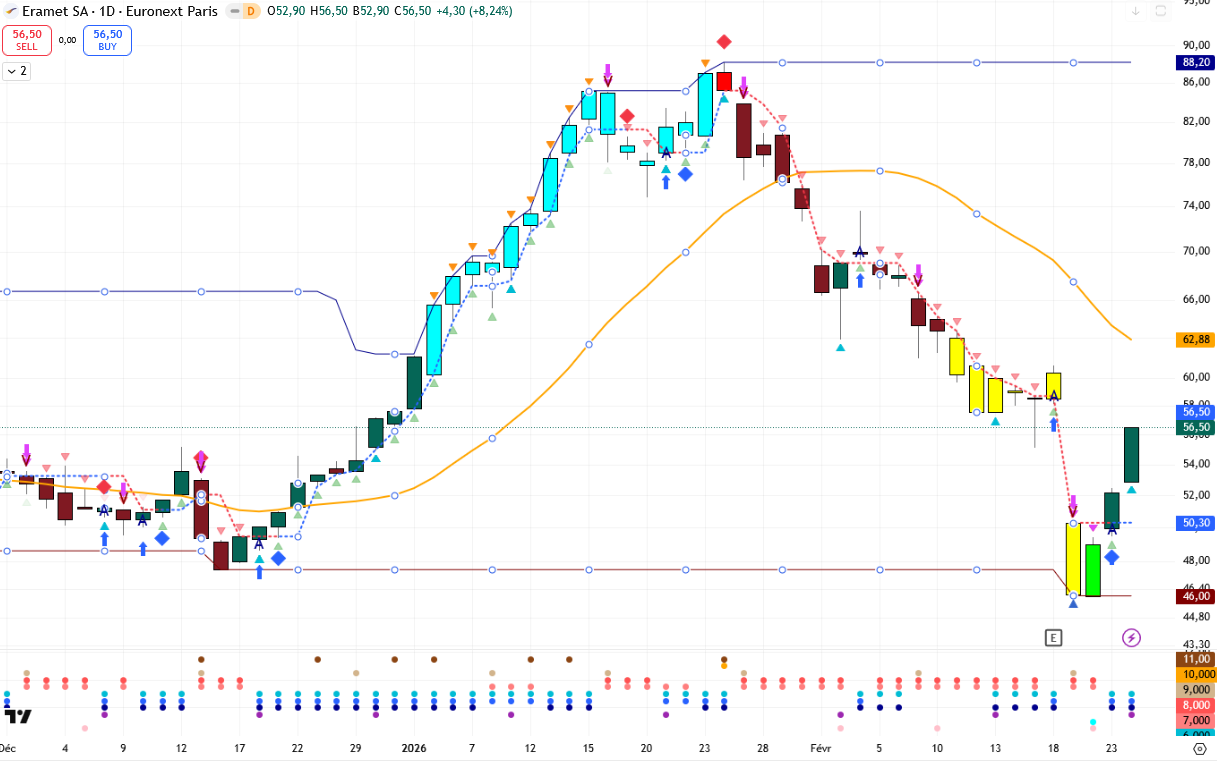The height and width of the screenshot is (761, 1217).
Task: Click the earnings E marker icon
Action: pos(1052,637)
